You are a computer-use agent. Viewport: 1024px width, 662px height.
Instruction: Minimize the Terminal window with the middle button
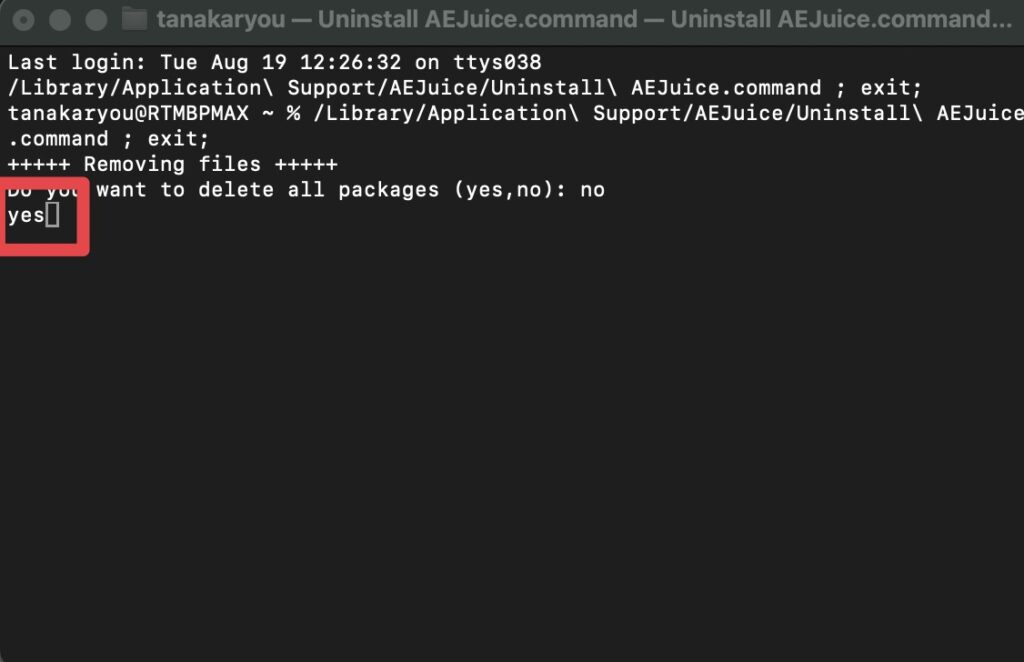60,20
